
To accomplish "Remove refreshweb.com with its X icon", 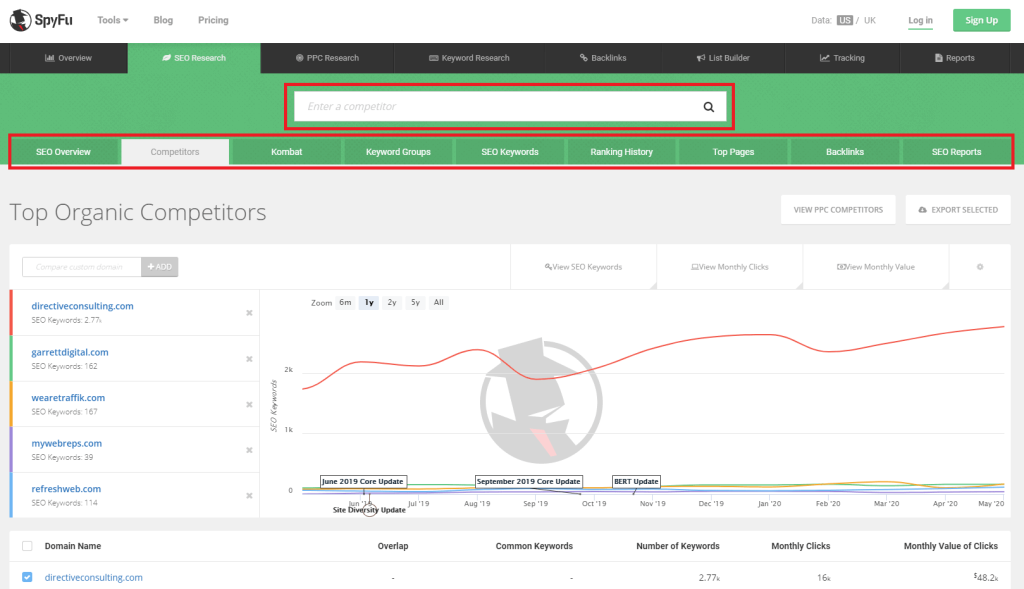I will click(x=249, y=496).
